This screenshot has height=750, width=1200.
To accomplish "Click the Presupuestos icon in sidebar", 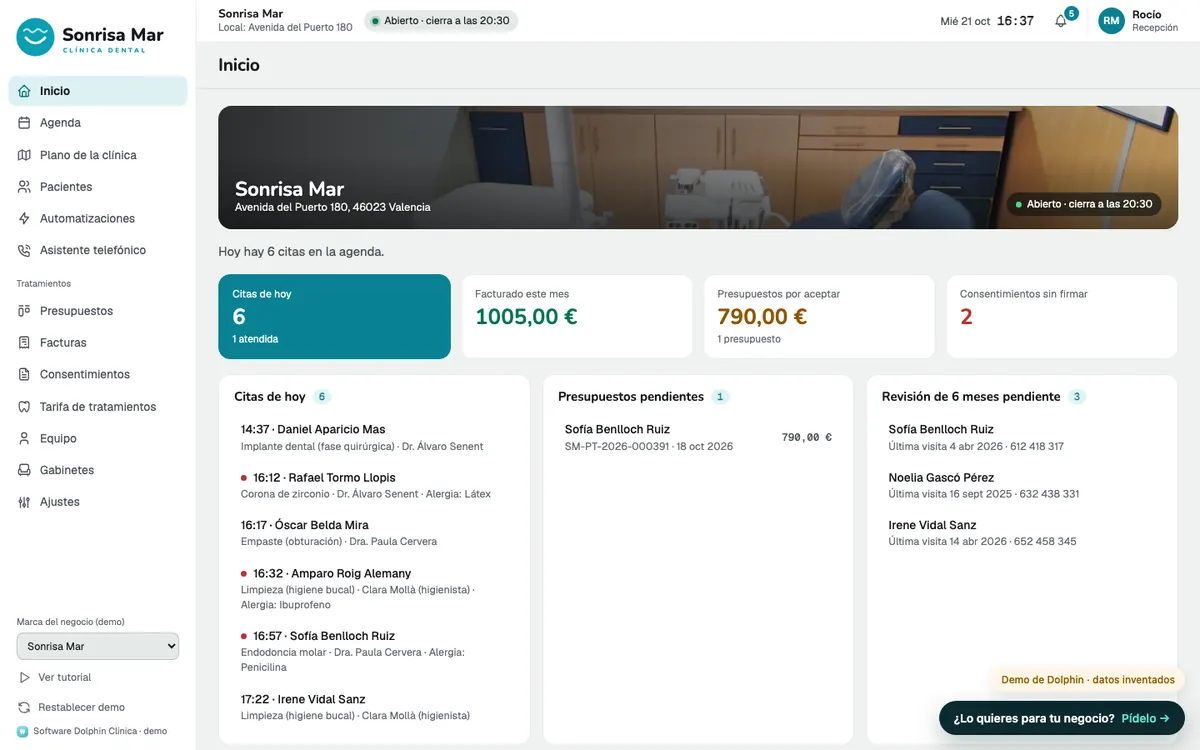I will (24, 311).
